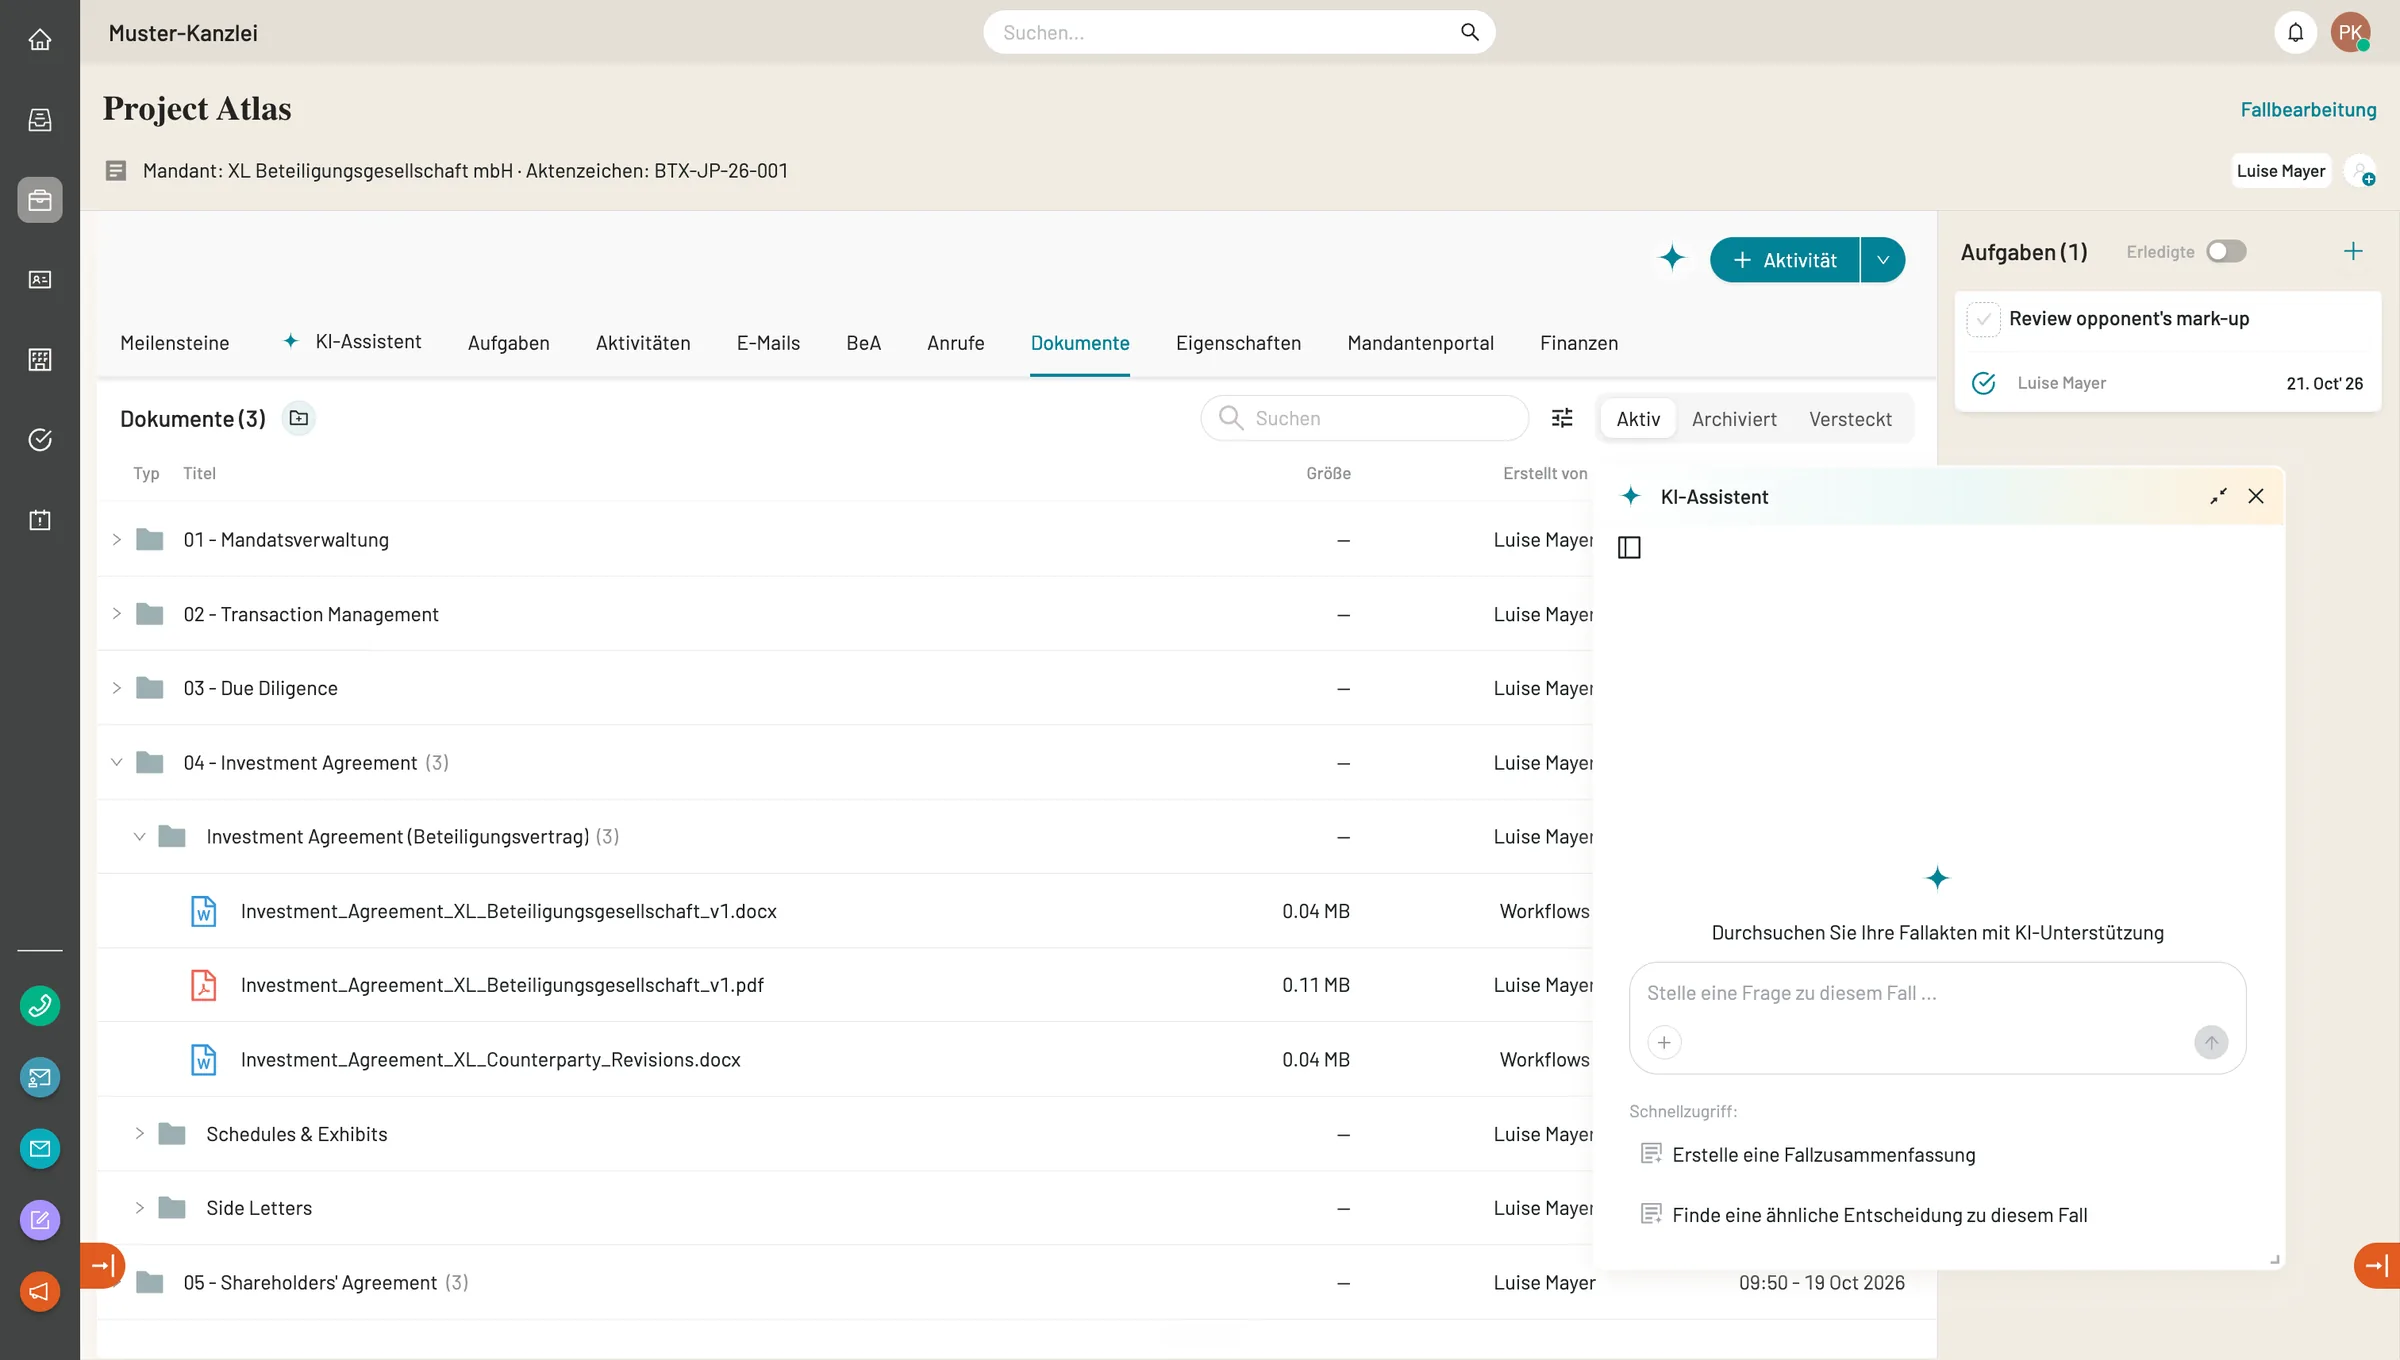Select the Aktiv document filter

(1638, 419)
